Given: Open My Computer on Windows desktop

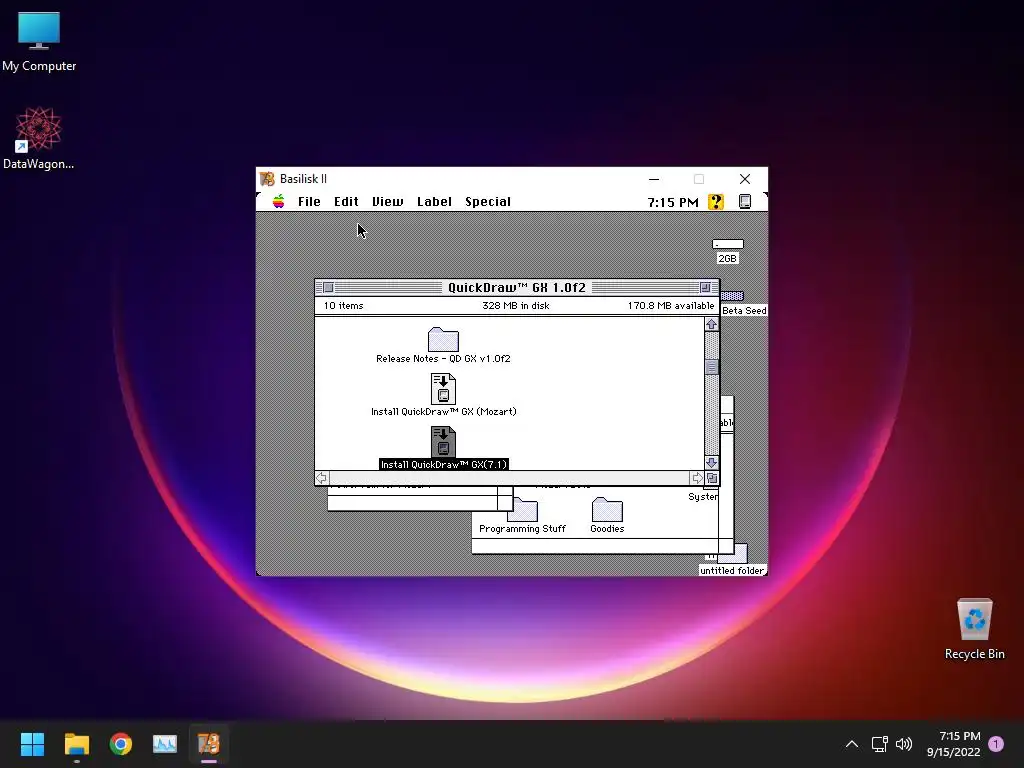Looking at the screenshot, I should 39,42.
